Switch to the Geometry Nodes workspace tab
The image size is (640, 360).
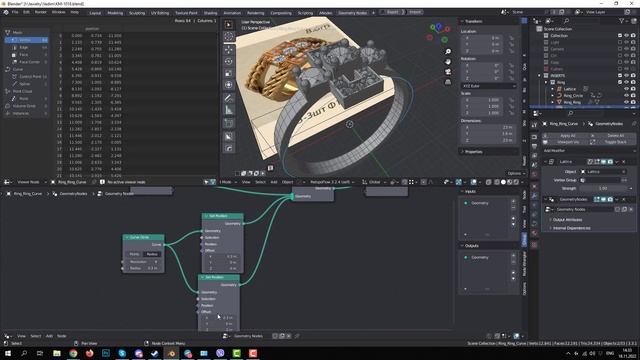353,13
